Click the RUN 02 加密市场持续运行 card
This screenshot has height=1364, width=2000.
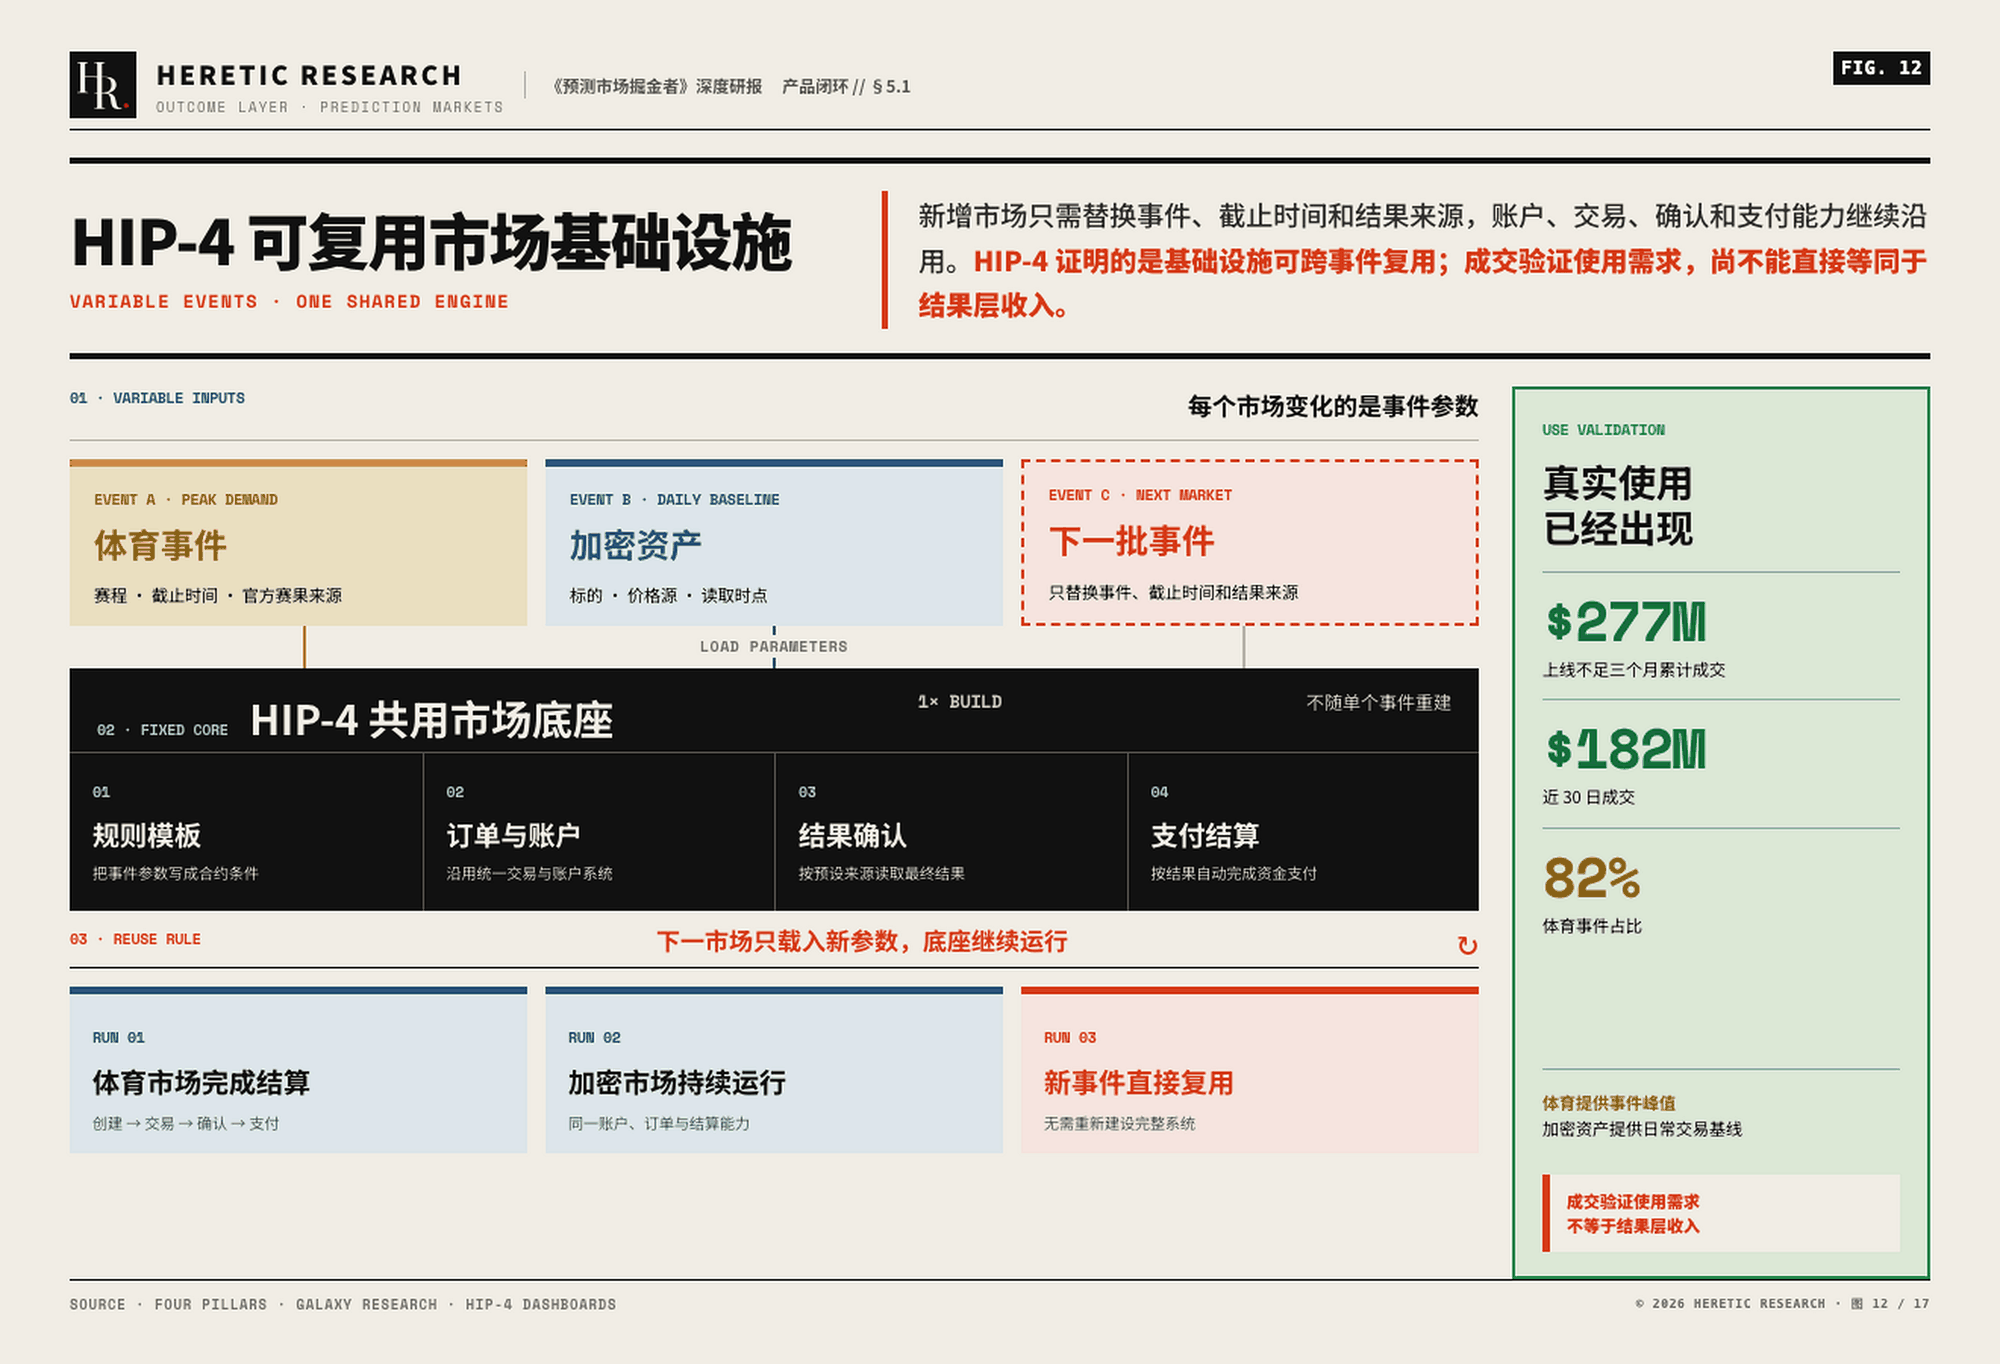(x=774, y=1070)
